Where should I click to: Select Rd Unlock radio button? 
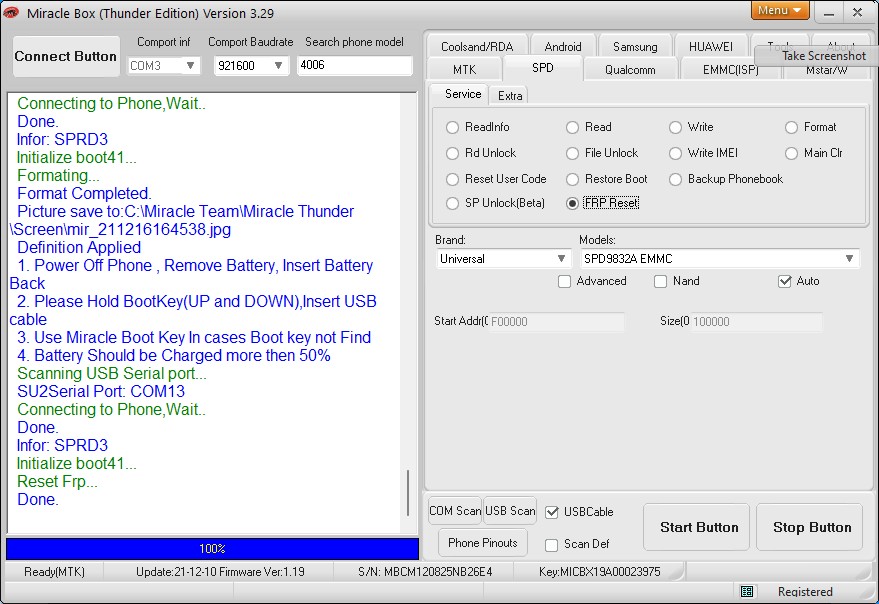pyautogui.click(x=452, y=153)
